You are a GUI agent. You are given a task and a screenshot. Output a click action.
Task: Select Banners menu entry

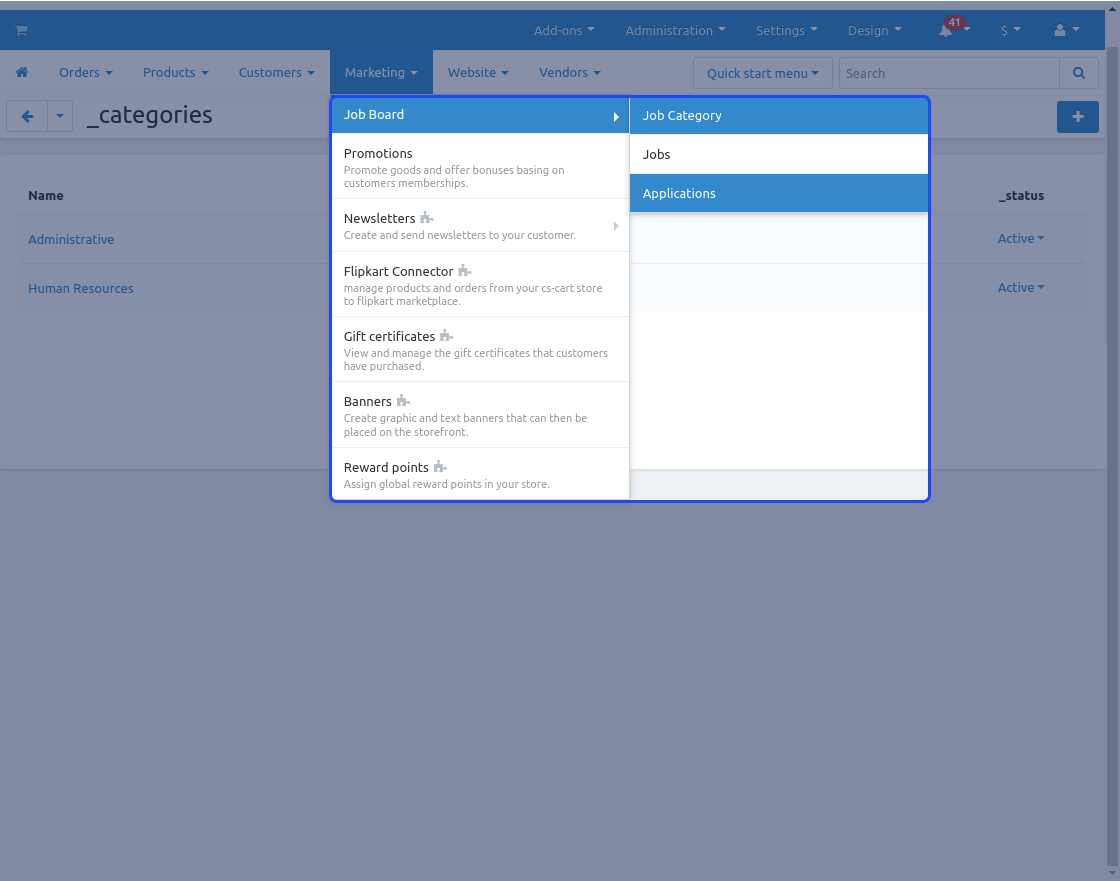[x=480, y=415]
